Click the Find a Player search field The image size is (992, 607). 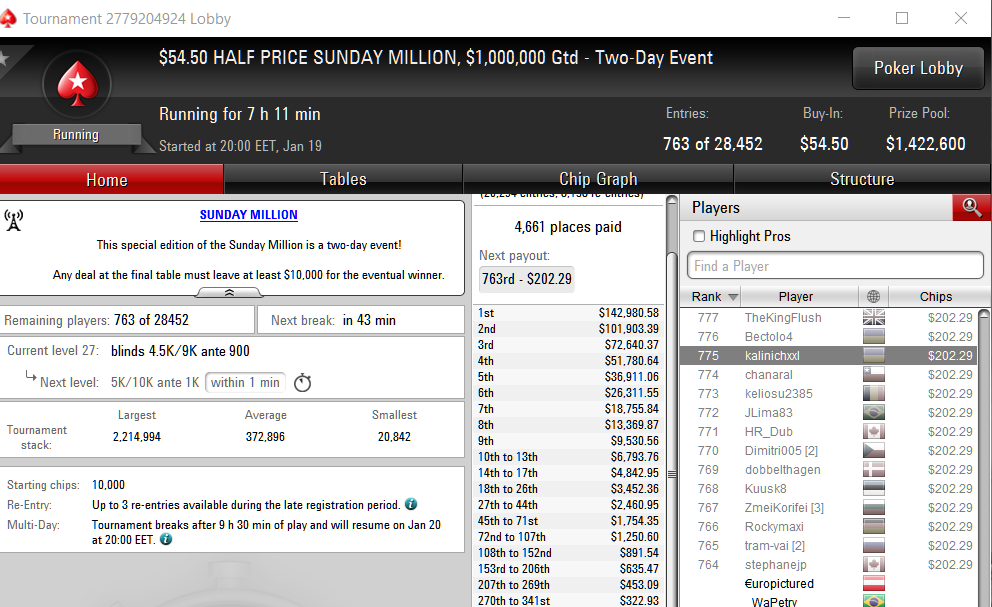[x=835, y=266]
